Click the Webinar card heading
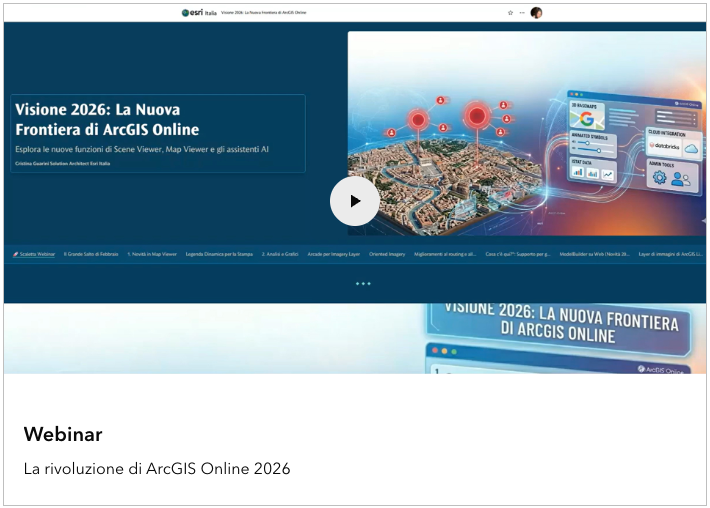Screen dimensions: 710x508 click(63, 434)
